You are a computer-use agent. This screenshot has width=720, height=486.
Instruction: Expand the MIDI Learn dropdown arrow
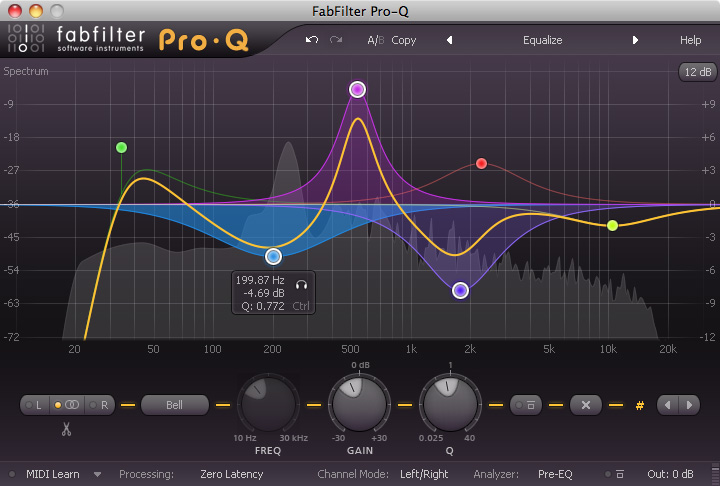(x=97, y=474)
